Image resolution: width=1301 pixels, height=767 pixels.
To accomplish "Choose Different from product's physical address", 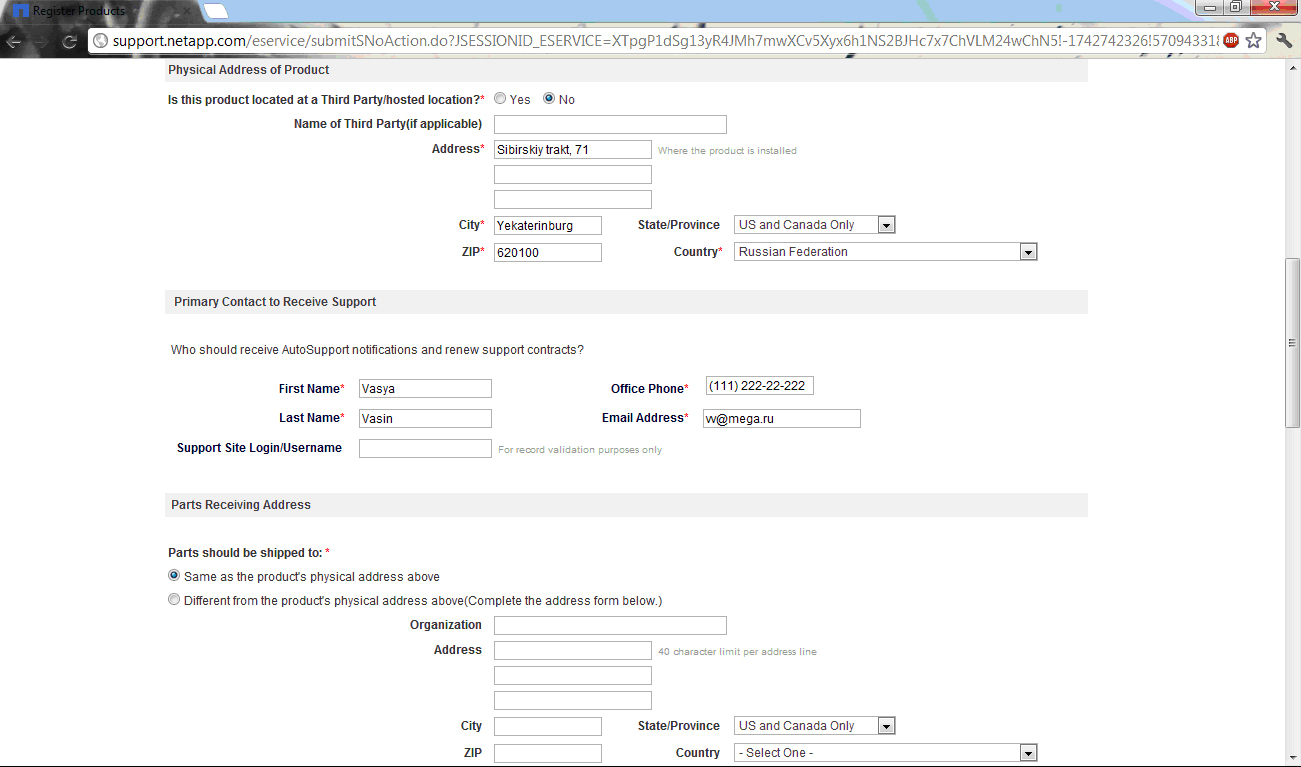I will click(x=175, y=600).
